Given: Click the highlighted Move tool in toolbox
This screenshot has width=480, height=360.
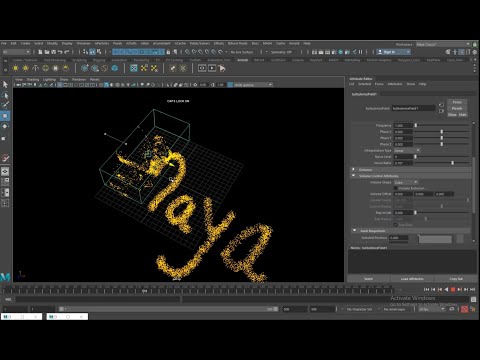Looking at the screenshot, I should [5, 116].
